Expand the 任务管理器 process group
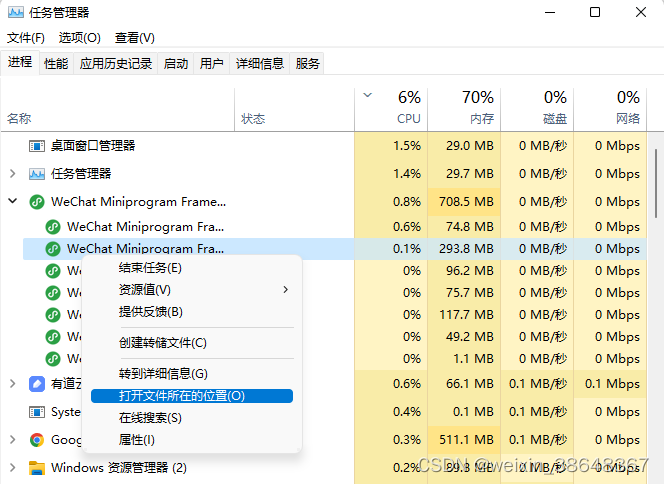This screenshot has width=664, height=484. click(x=13, y=174)
